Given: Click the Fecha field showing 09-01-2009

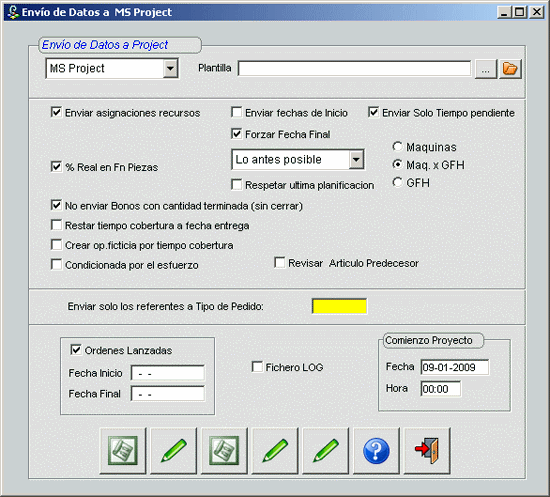Looking at the screenshot, I should (x=455, y=367).
